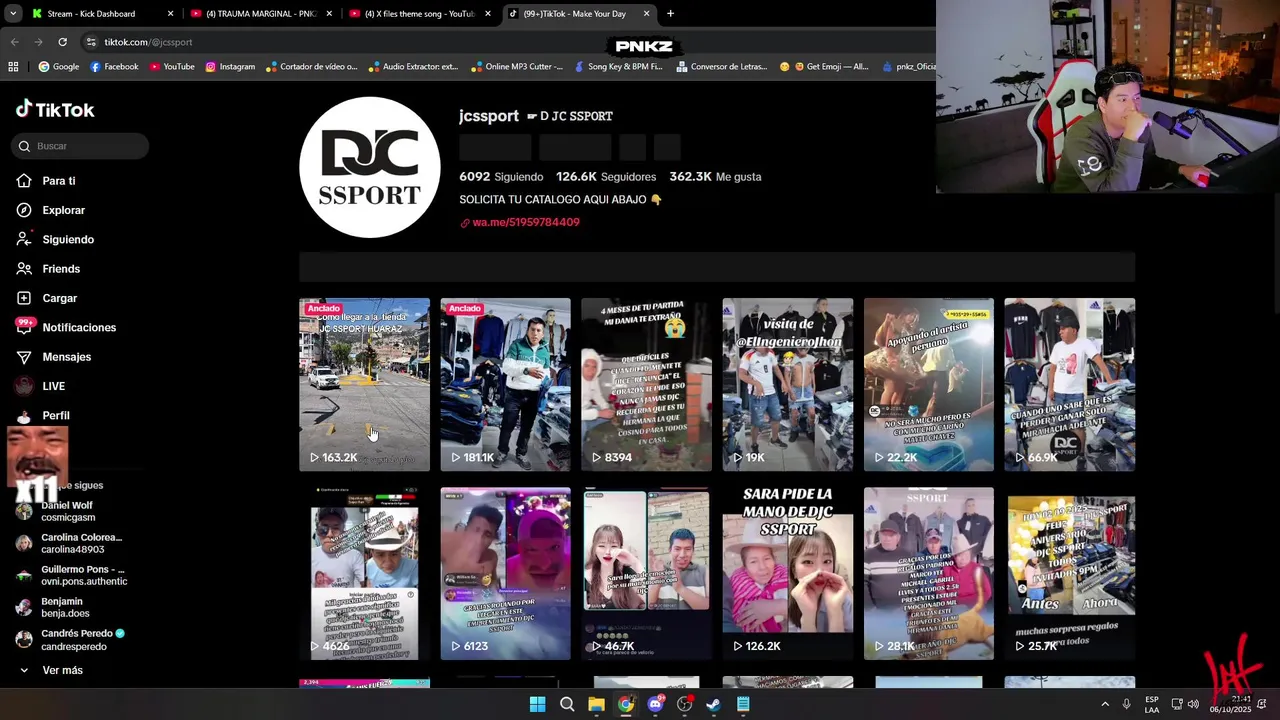Screen dimensions: 1280x720
Task: Open Candrés Peredo account
Action: click(70, 639)
